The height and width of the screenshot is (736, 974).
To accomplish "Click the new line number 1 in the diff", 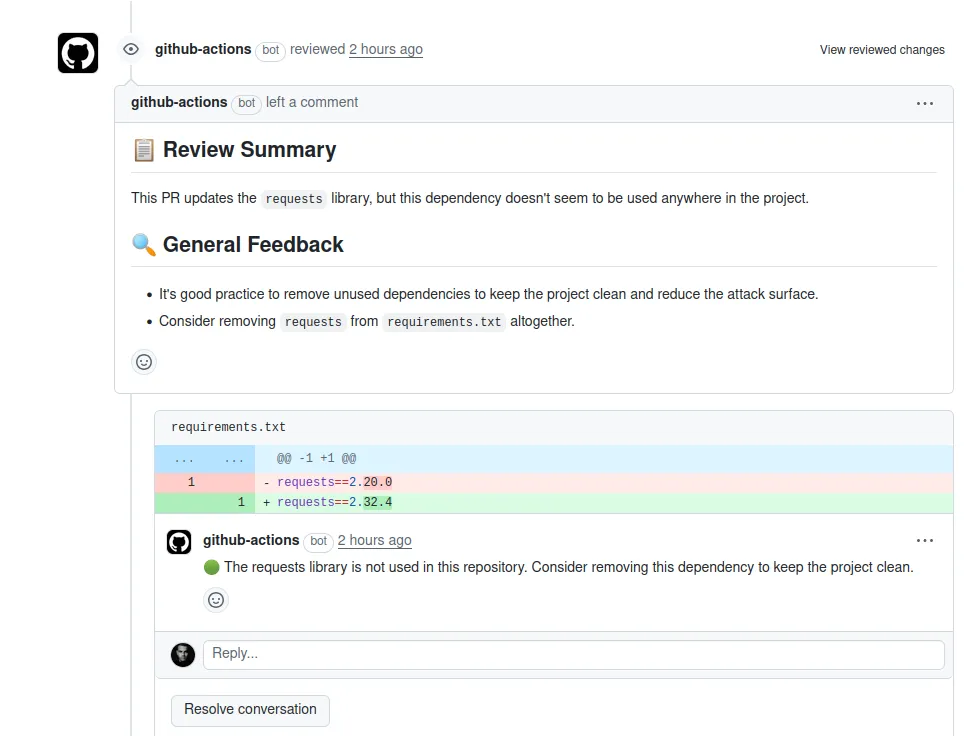I will [241, 502].
